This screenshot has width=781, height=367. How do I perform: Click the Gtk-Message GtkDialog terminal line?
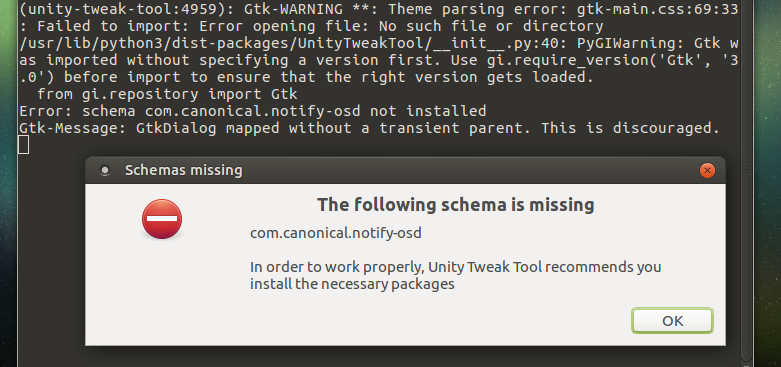click(370, 128)
